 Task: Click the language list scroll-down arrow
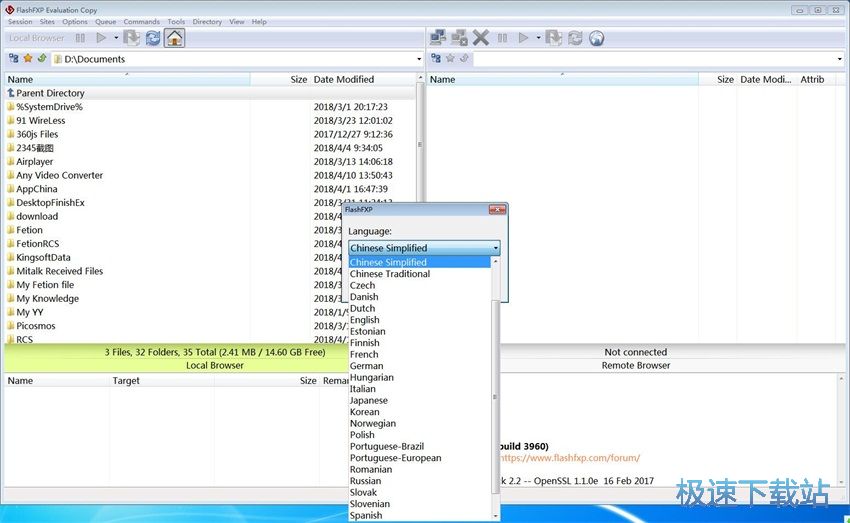click(495, 516)
